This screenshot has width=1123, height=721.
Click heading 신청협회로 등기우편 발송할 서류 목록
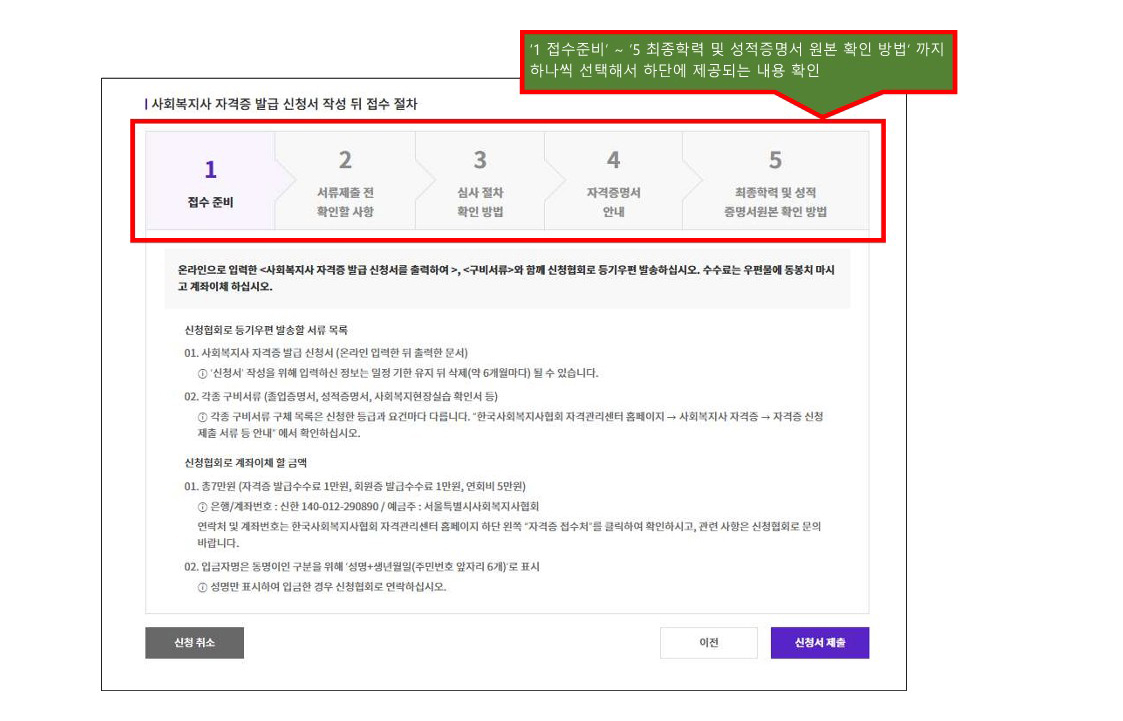point(266,330)
